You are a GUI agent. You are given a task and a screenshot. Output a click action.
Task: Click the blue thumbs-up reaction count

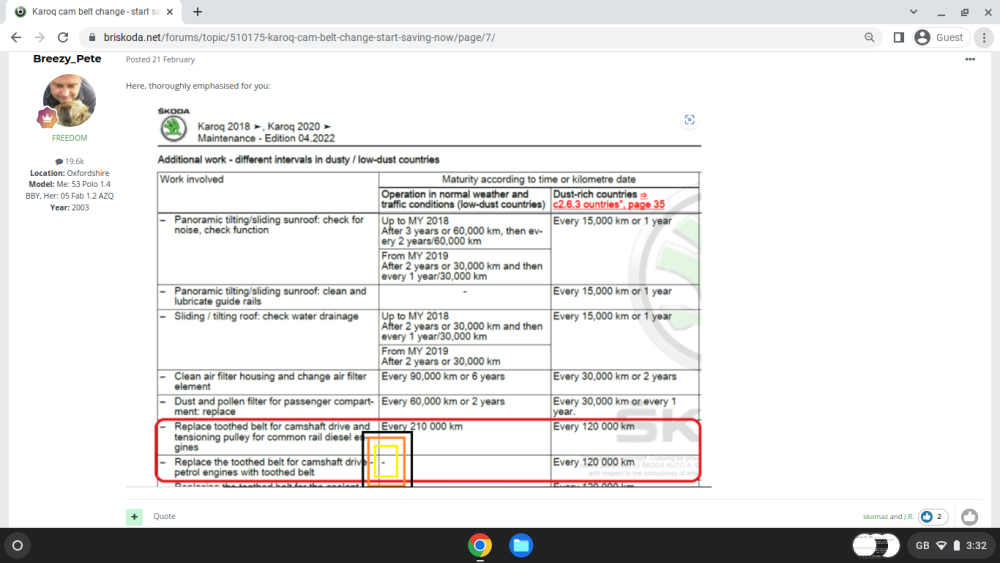click(x=933, y=516)
